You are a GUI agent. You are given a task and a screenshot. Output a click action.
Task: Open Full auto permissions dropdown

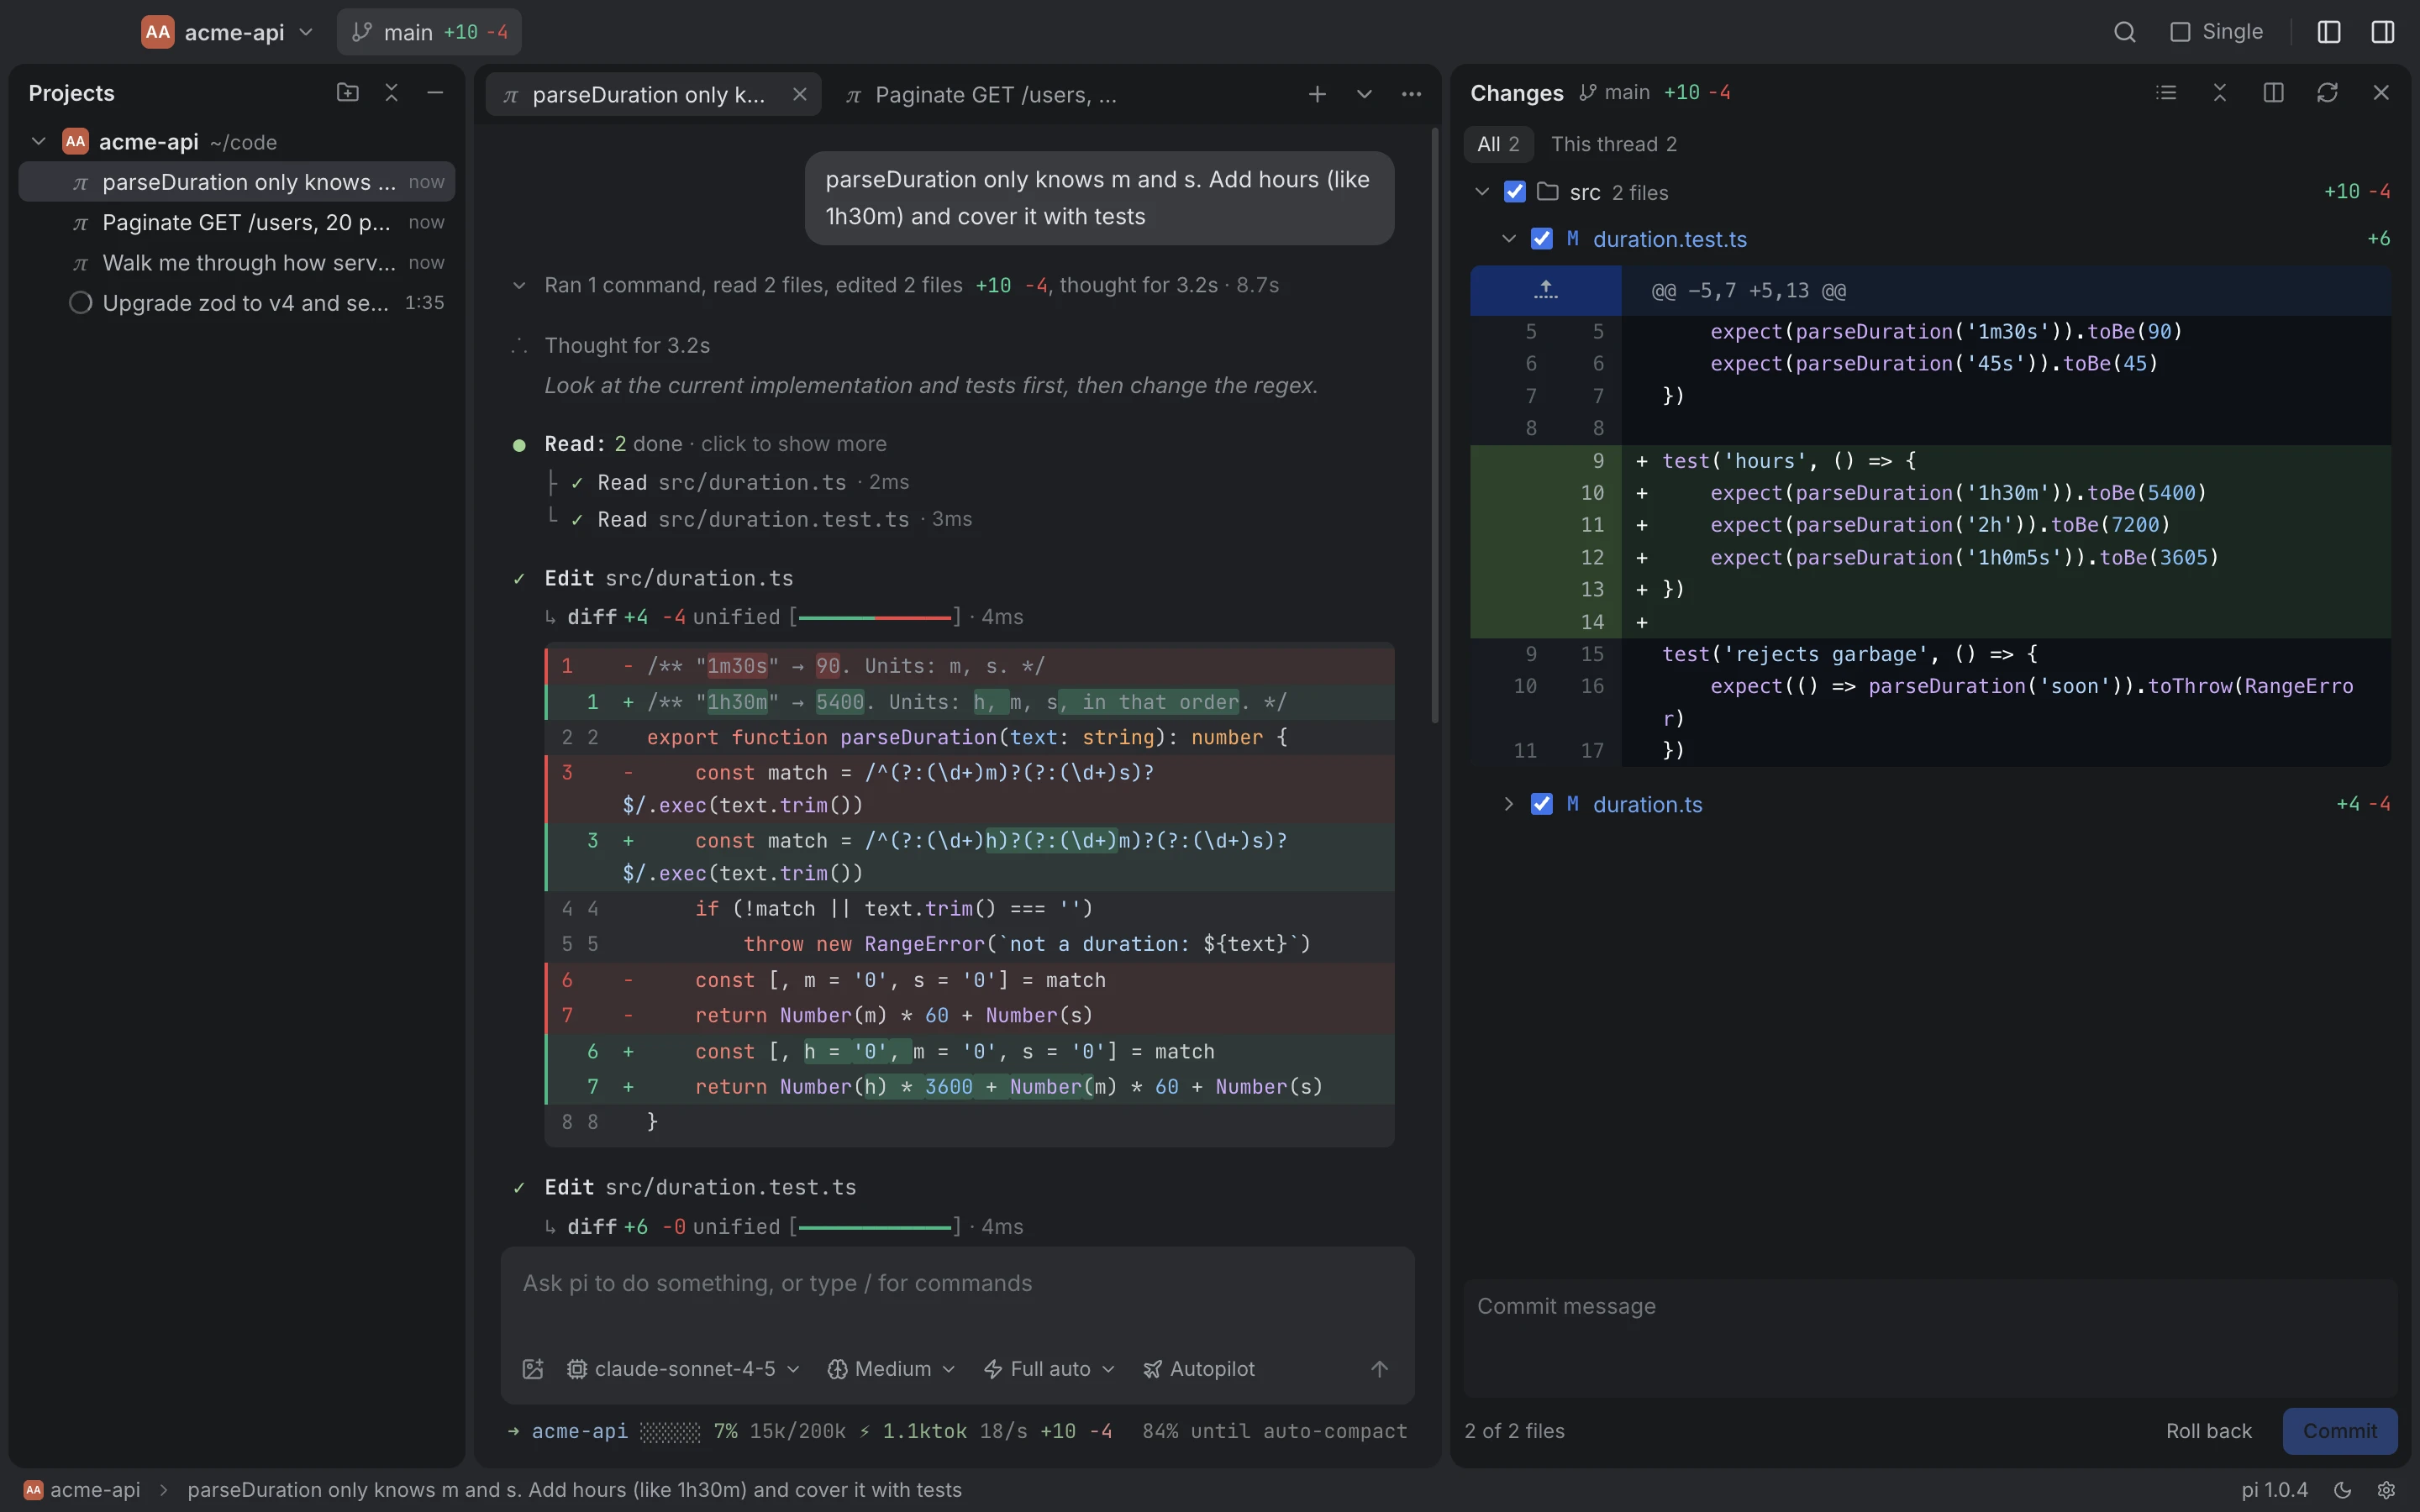(x=1049, y=1369)
